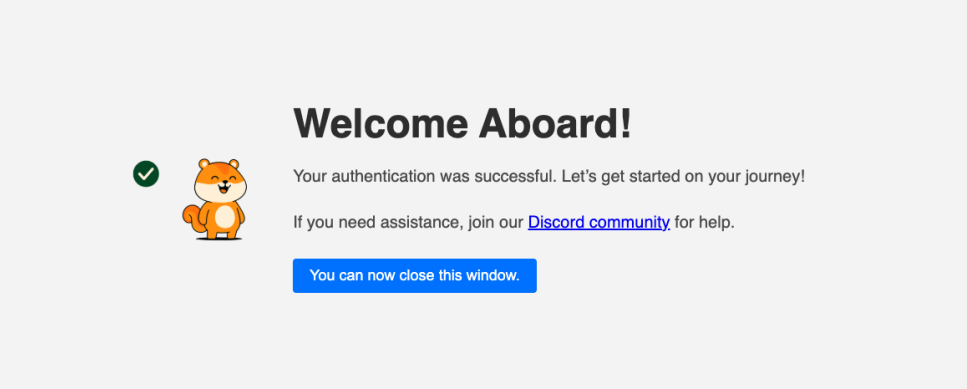
Task: Click the squirrel mascot's smiling face
Action: coord(220,184)
